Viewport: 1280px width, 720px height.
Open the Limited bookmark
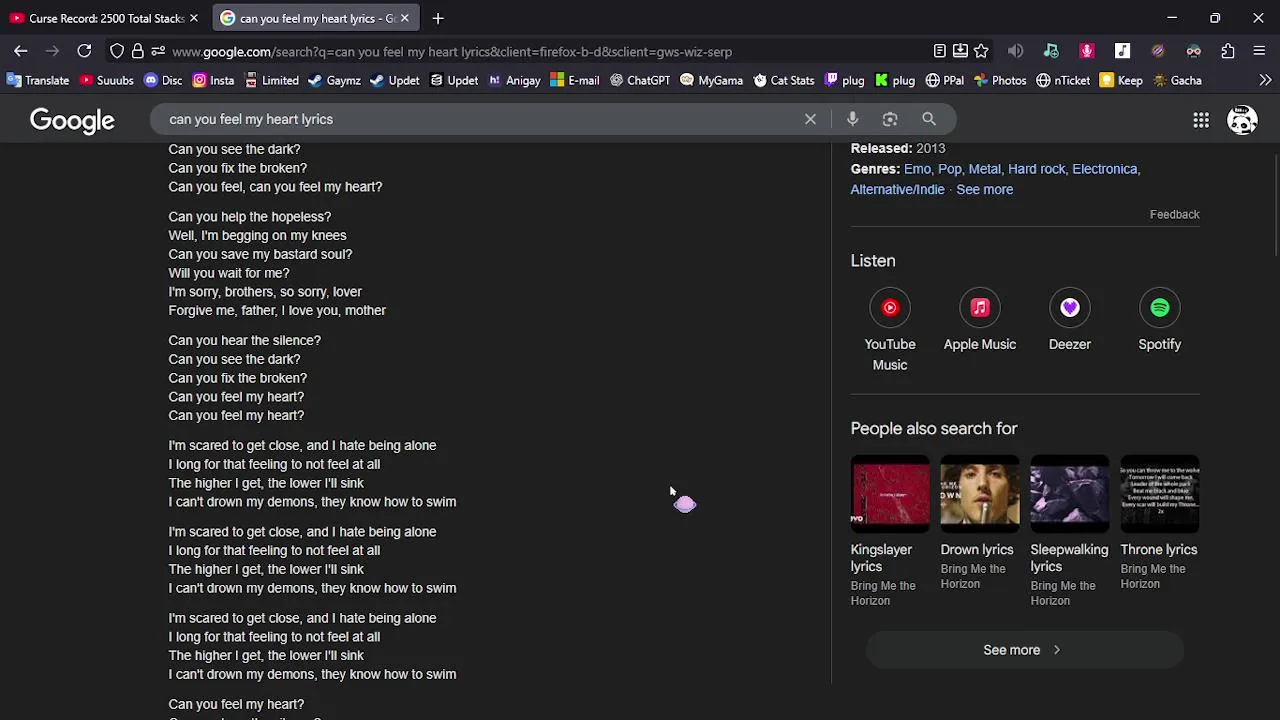272,80
